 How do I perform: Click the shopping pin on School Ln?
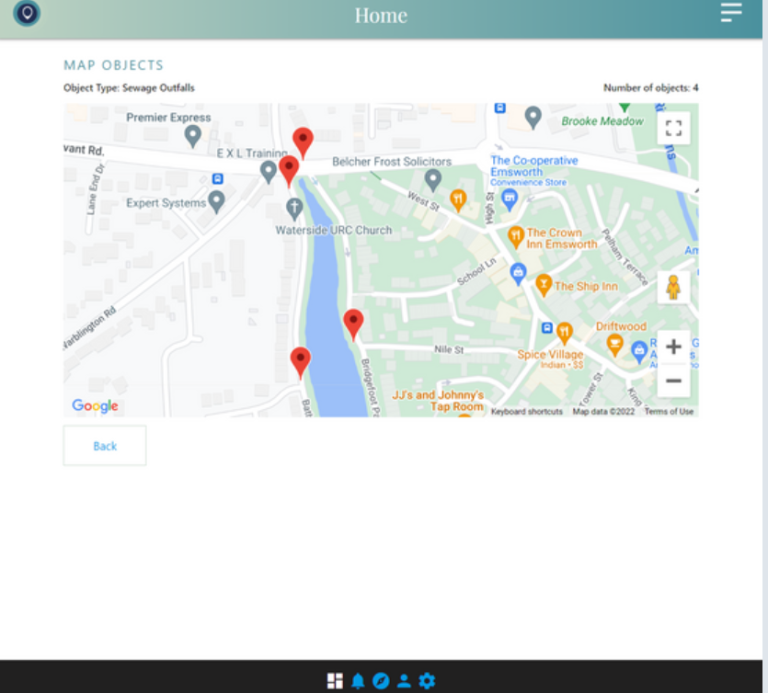click(518, 274)
